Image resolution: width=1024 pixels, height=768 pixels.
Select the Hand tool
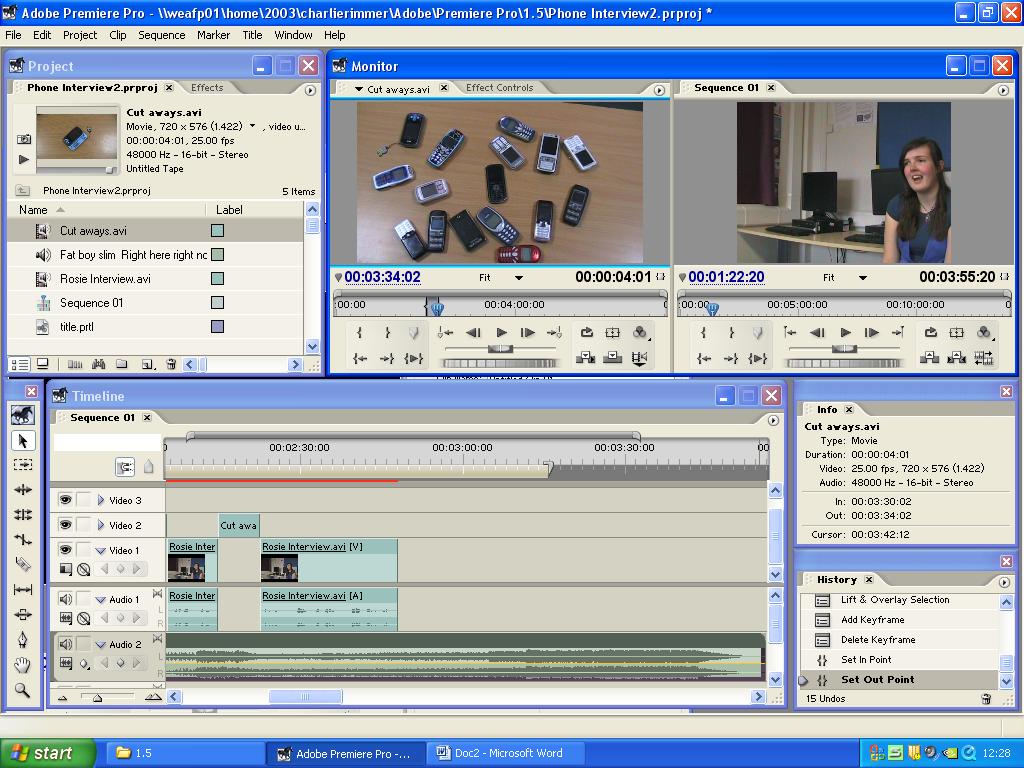(x=23, y=665)
